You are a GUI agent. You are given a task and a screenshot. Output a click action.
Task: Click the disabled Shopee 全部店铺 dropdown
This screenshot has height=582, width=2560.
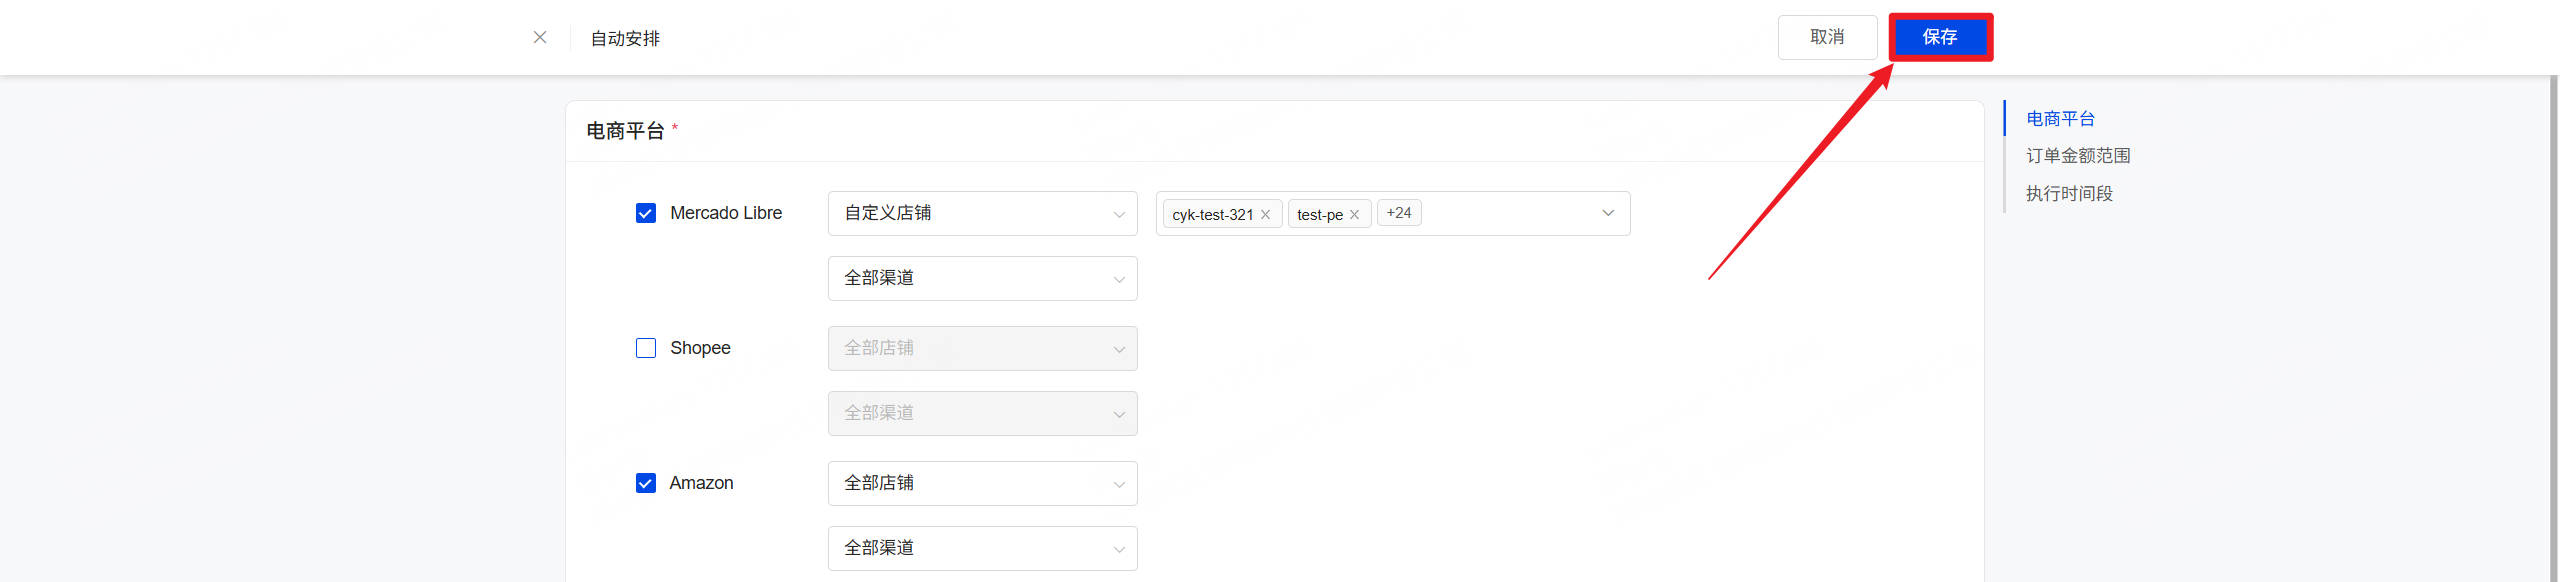(982, 348)
